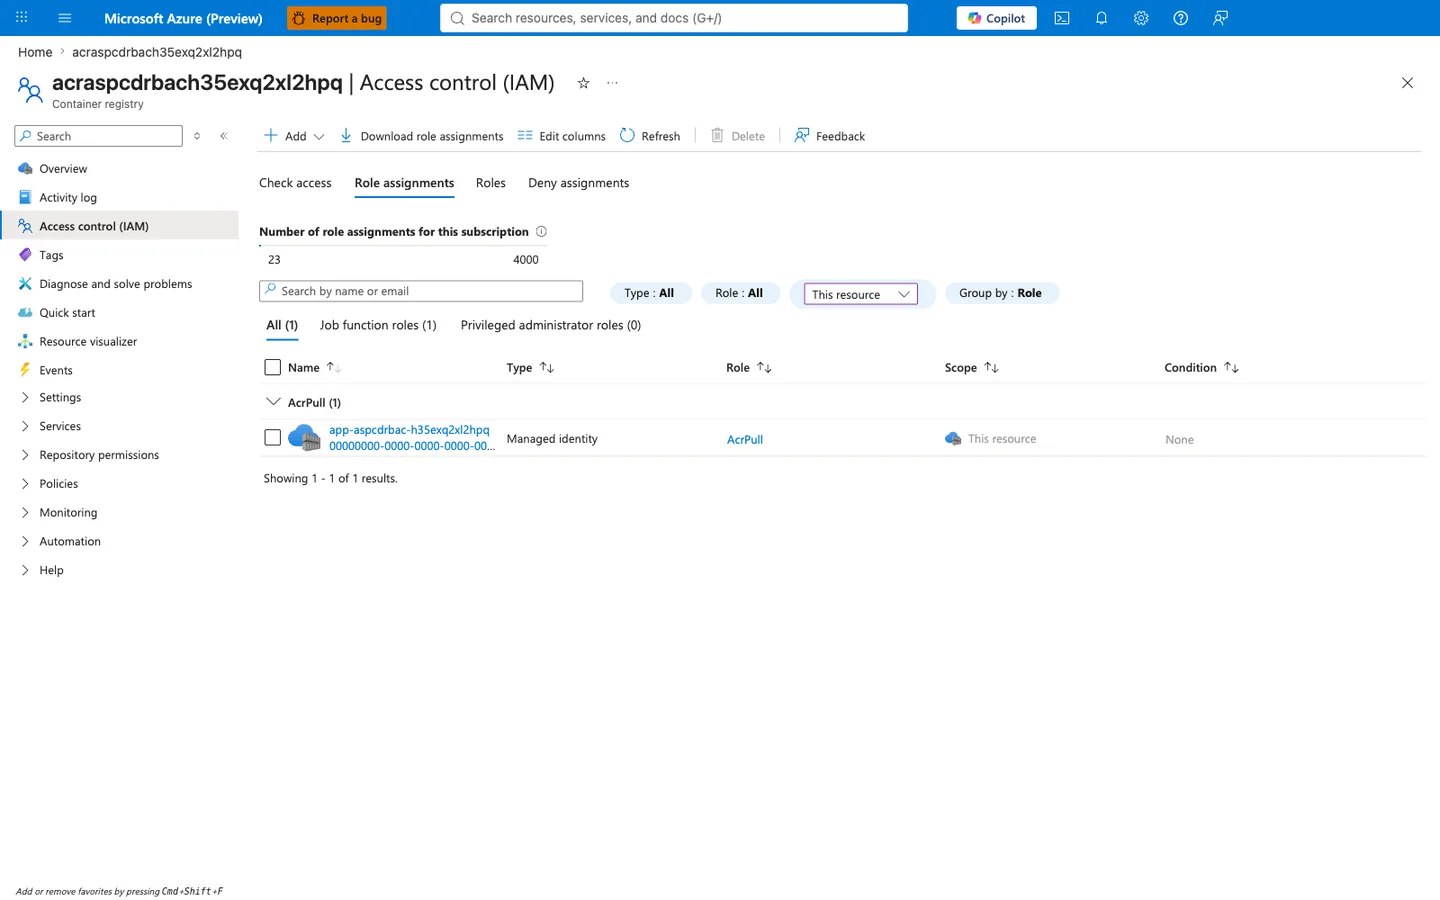The width and height of the screenshot is (1440, 900).
Task: Expand the Help sidebar group
Action: coord(120,571)
